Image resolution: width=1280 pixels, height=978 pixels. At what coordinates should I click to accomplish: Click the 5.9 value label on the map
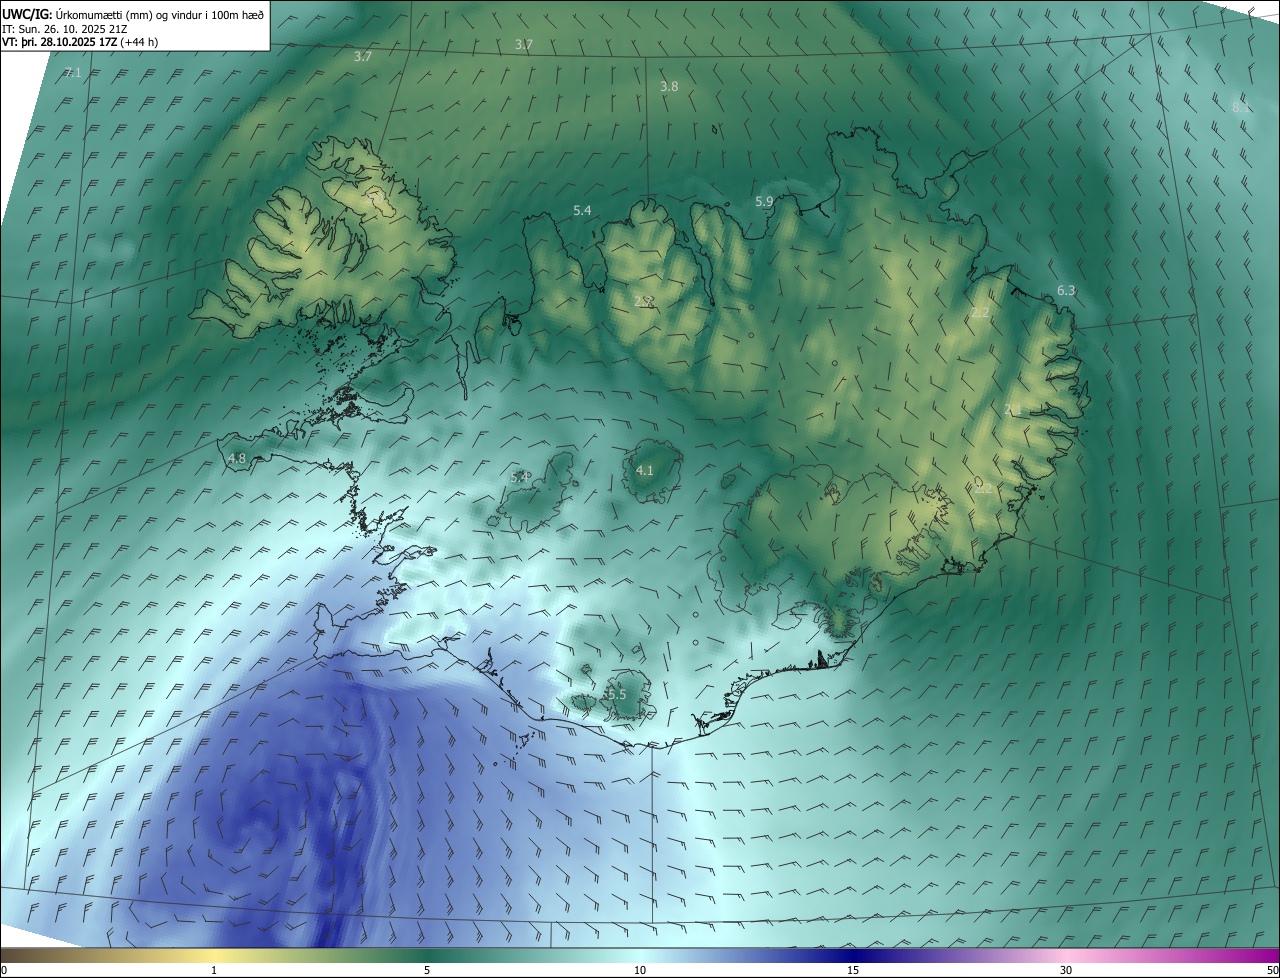[x=764, y=202]
